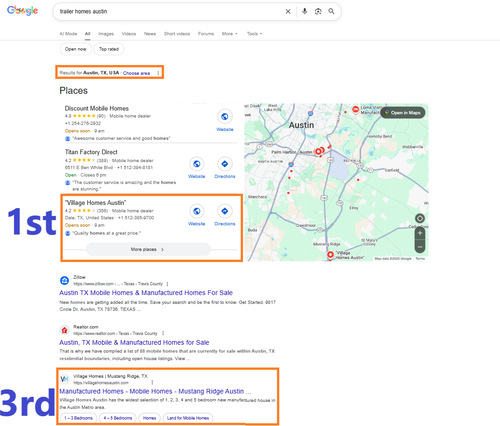Open the More search dropdown
The height and width of the screenshot is (426, 500).
[x=230, y=34]
